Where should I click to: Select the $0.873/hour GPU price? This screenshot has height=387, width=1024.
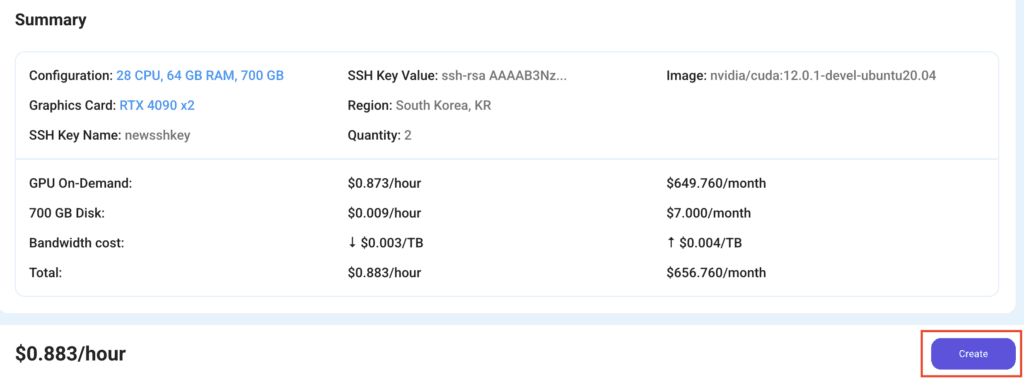385,183
